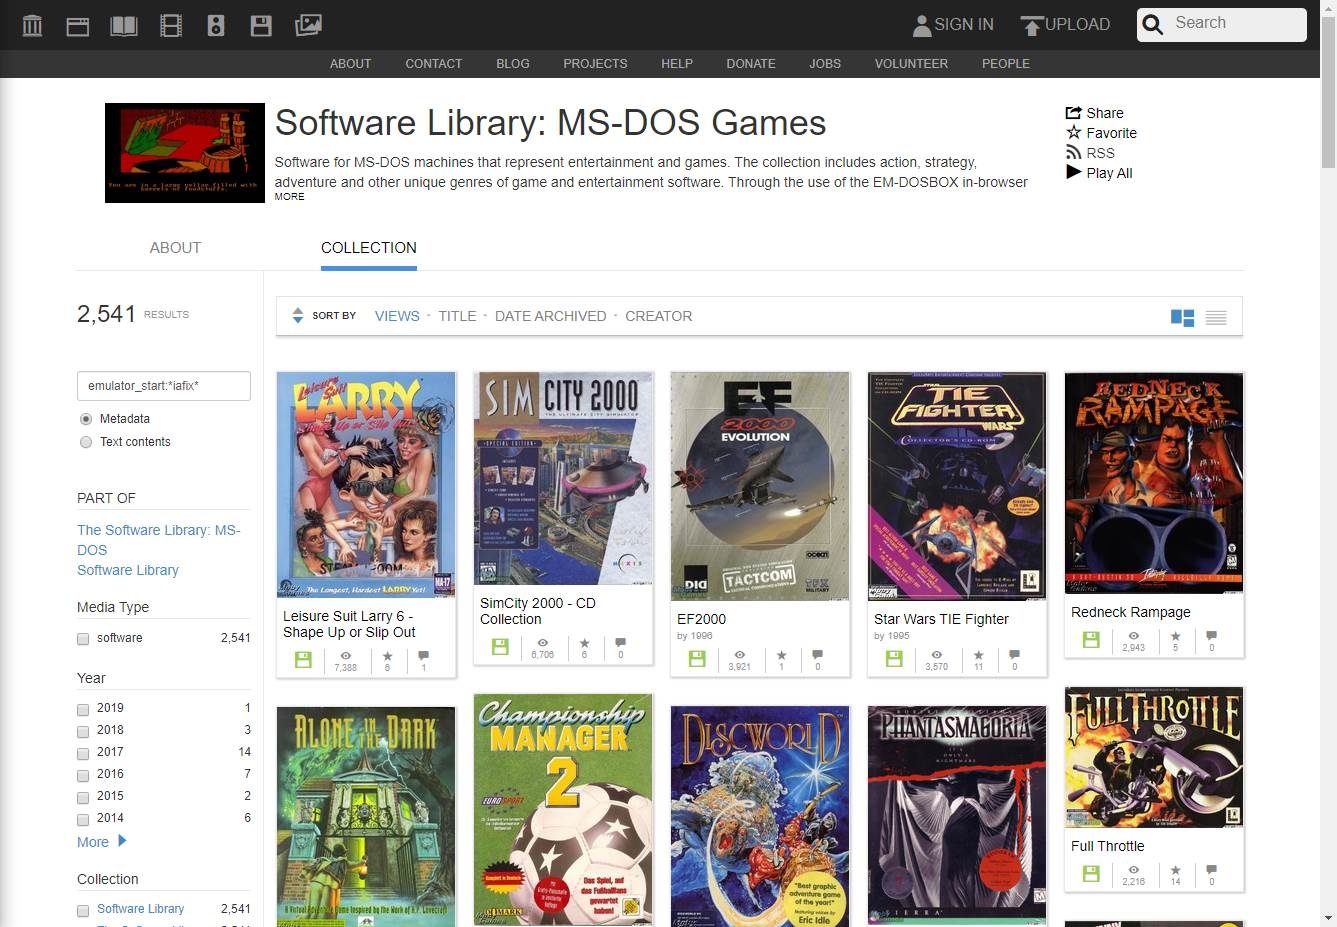The height and width of the screenshot is (927, 1337).
Task: Open the Web archive icon in top bar
Action: [x=78, y=25]
